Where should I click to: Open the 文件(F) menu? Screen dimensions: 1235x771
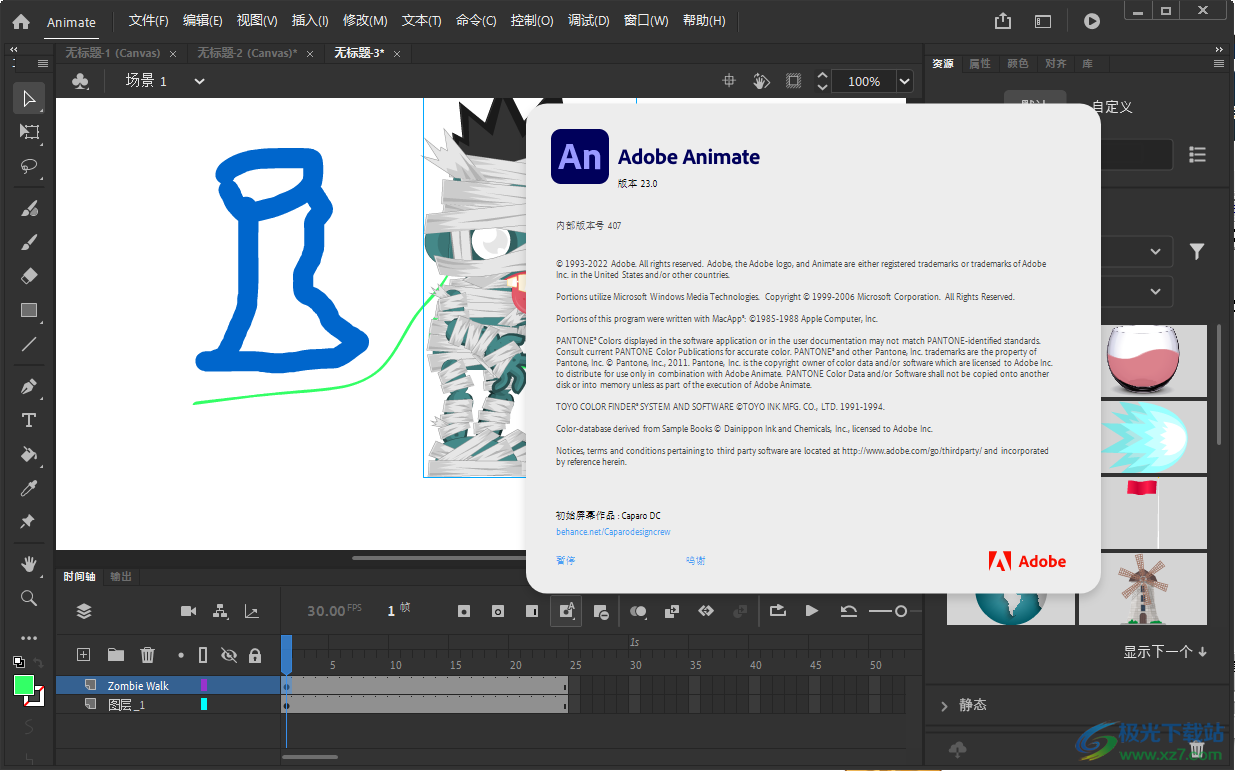pyautogui.click(x=149, y=21)
